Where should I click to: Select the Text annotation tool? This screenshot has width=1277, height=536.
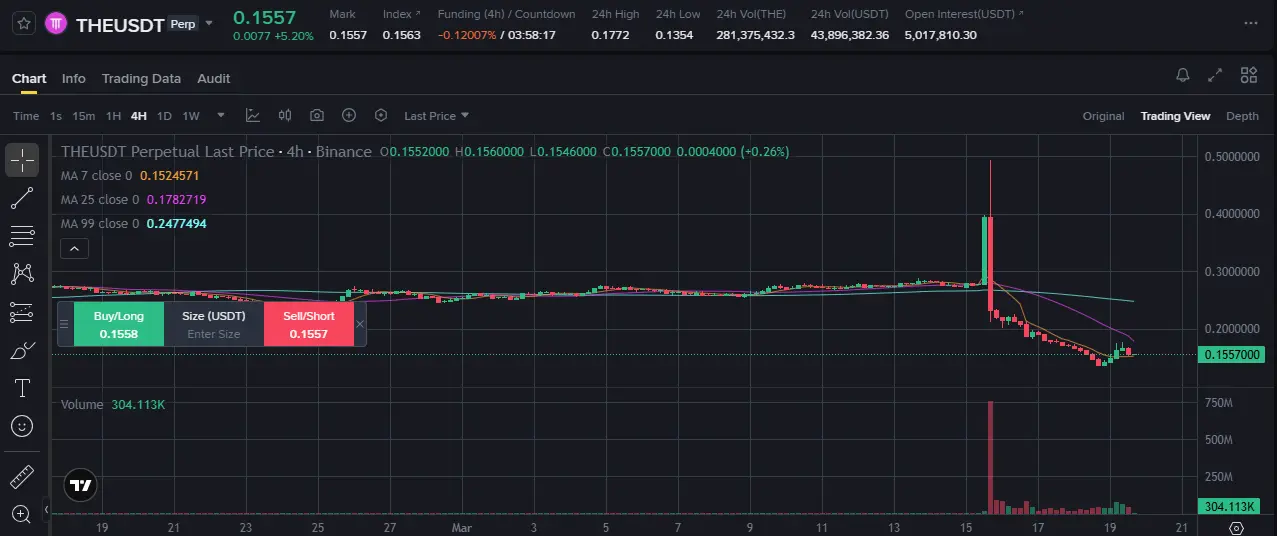(x=22, y=388)
